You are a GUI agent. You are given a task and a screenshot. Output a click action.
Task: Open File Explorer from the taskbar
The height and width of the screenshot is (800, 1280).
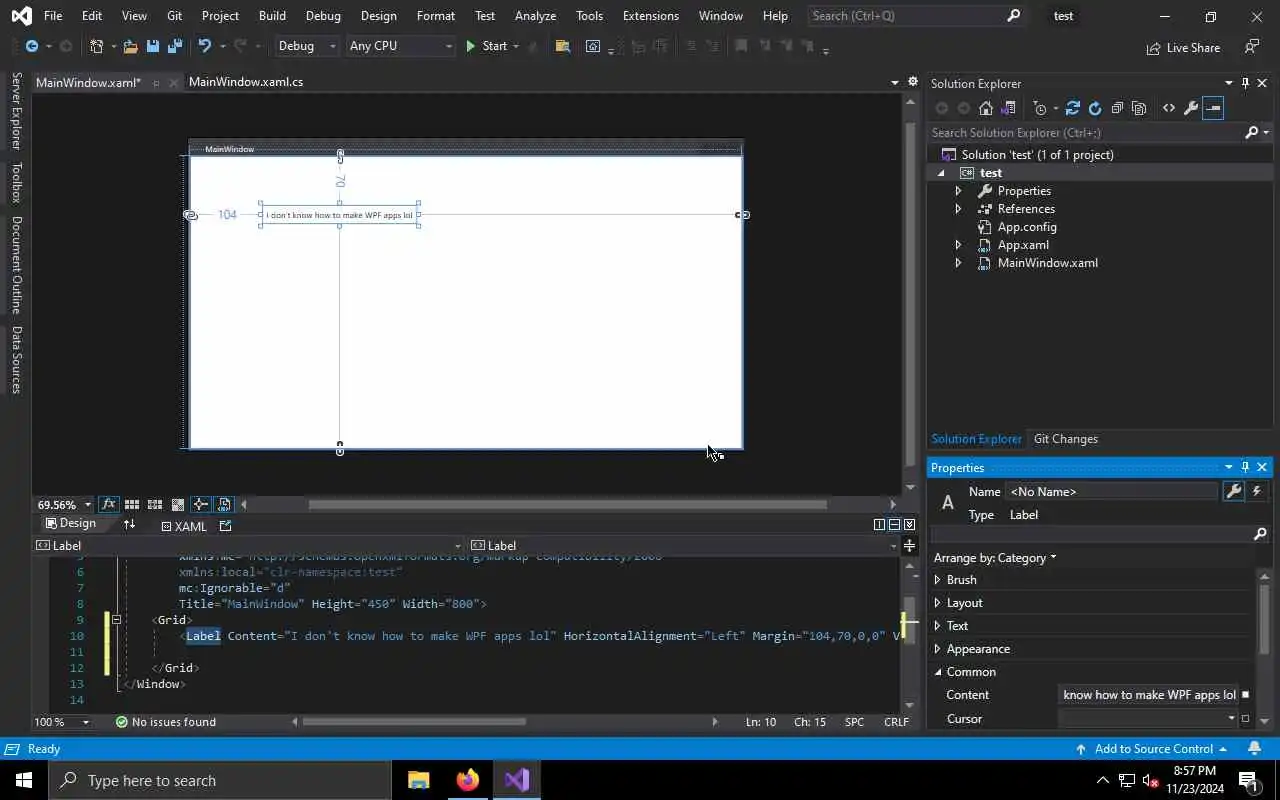[x=418, y=780]
